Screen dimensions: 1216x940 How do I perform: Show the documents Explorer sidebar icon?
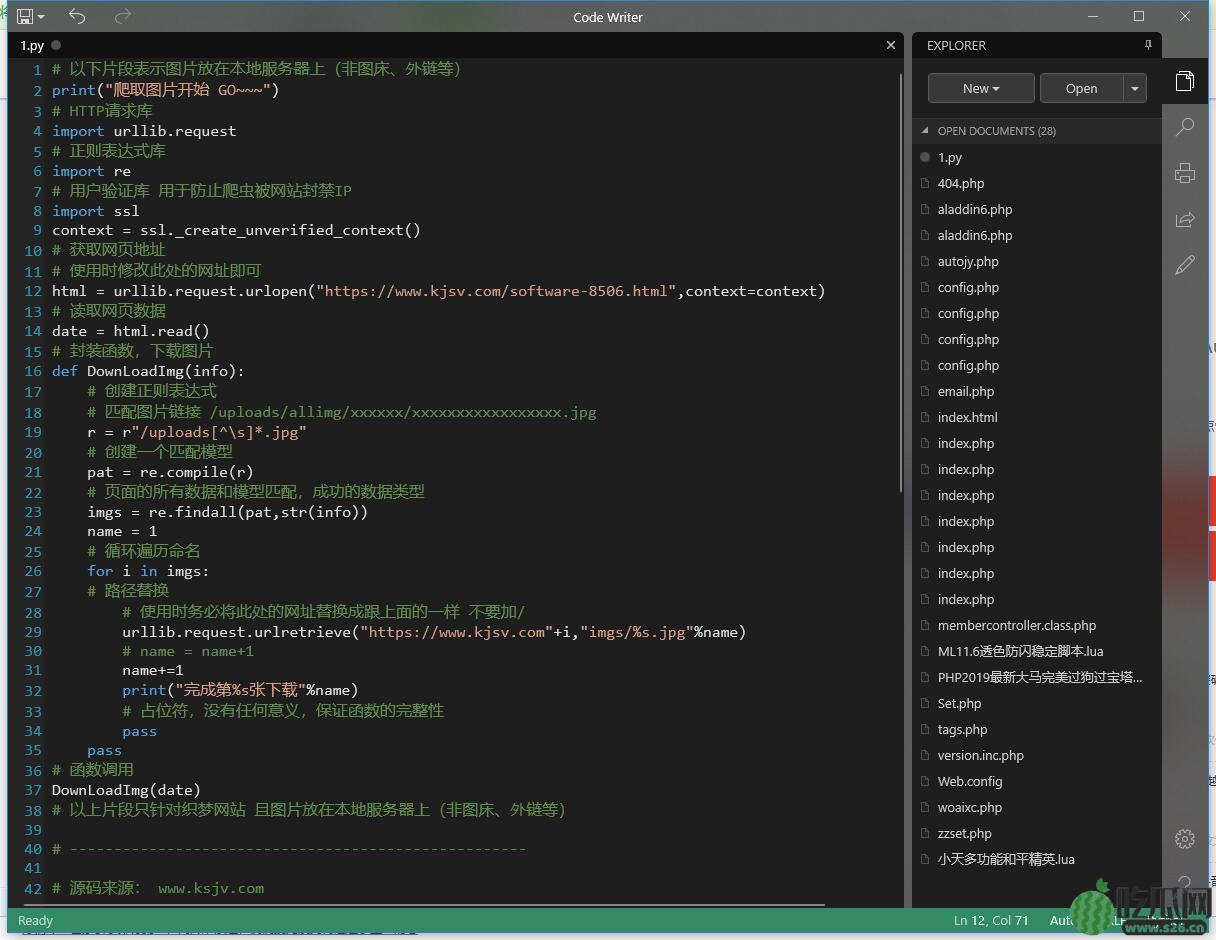click(1185, 81)
